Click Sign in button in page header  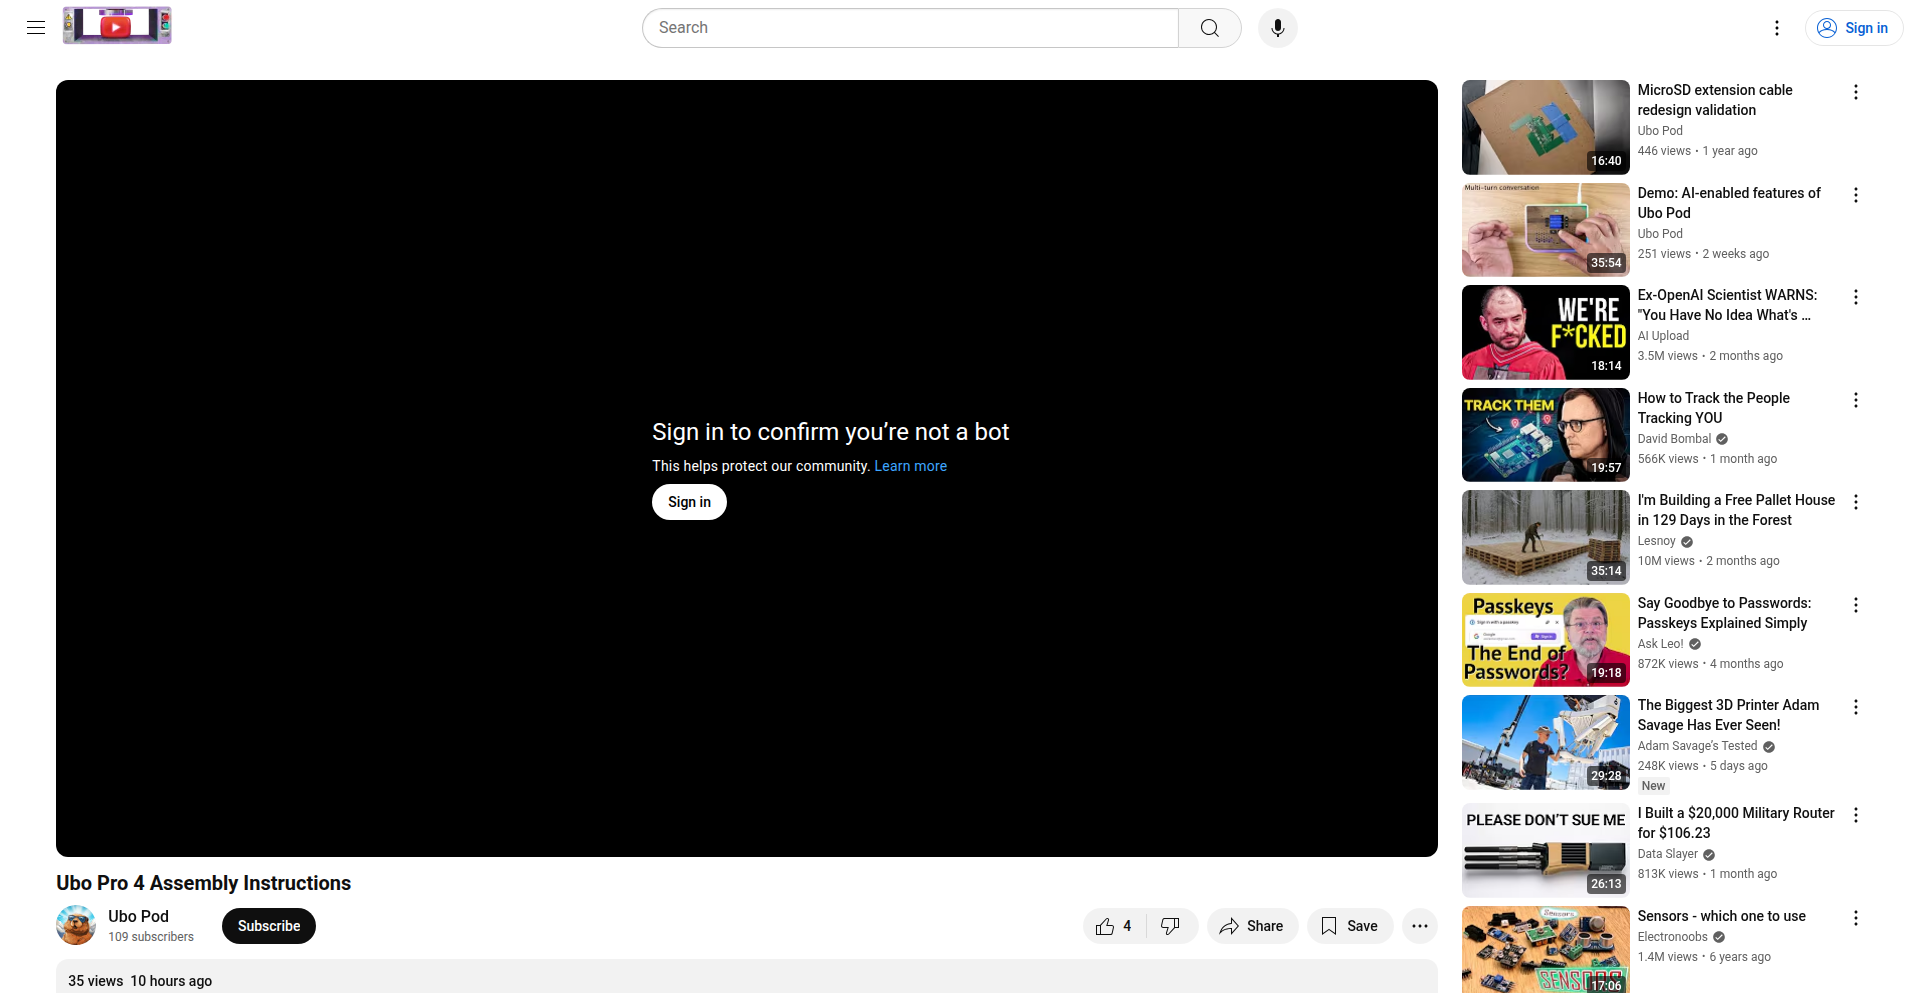(1854, 28)
